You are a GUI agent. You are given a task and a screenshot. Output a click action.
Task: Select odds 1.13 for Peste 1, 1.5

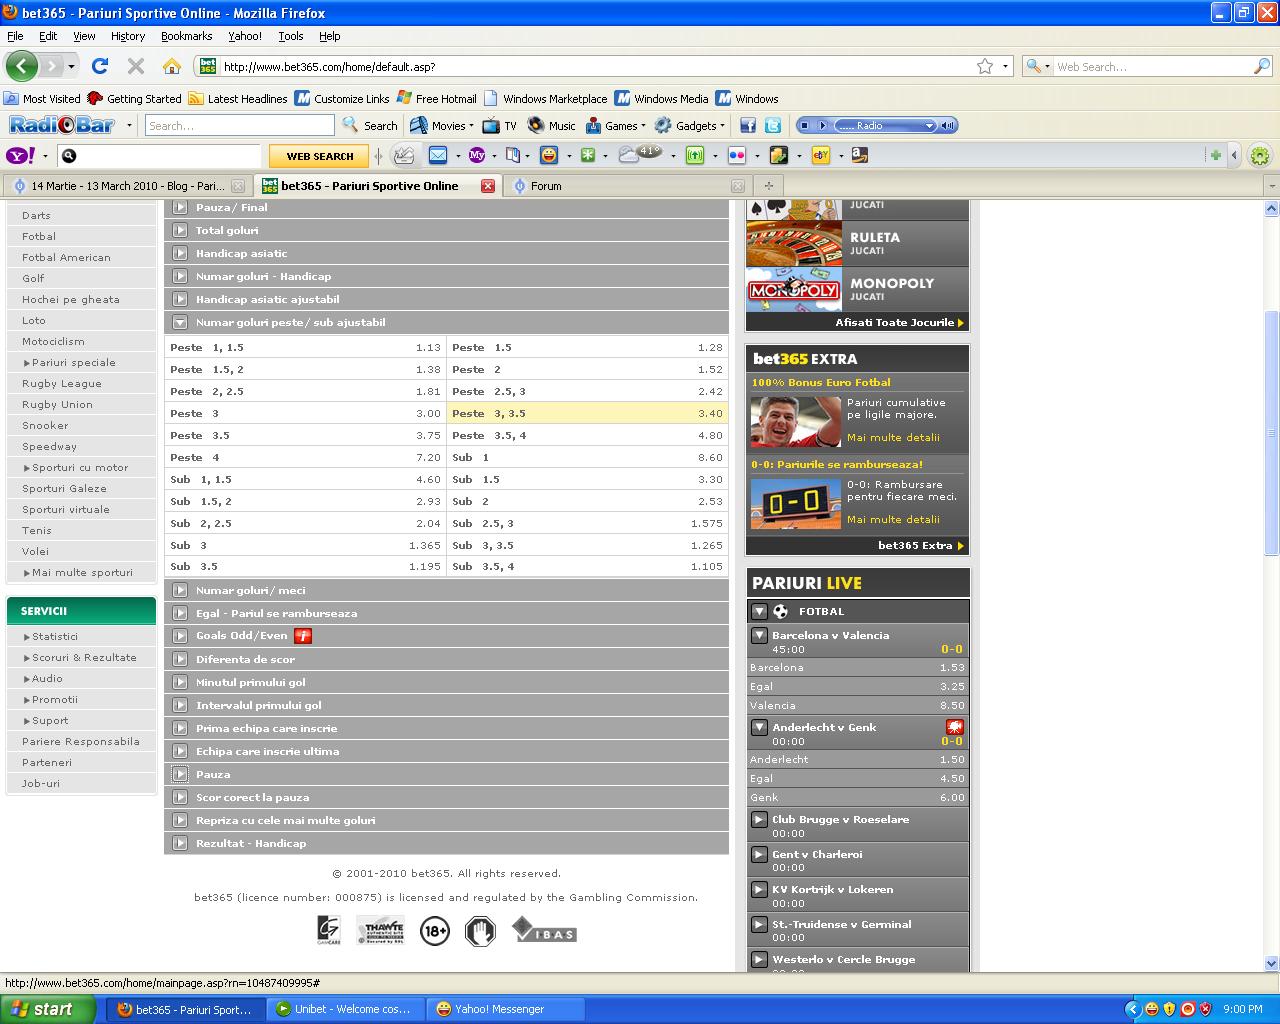pyautogui.click(x=428, y=347)
